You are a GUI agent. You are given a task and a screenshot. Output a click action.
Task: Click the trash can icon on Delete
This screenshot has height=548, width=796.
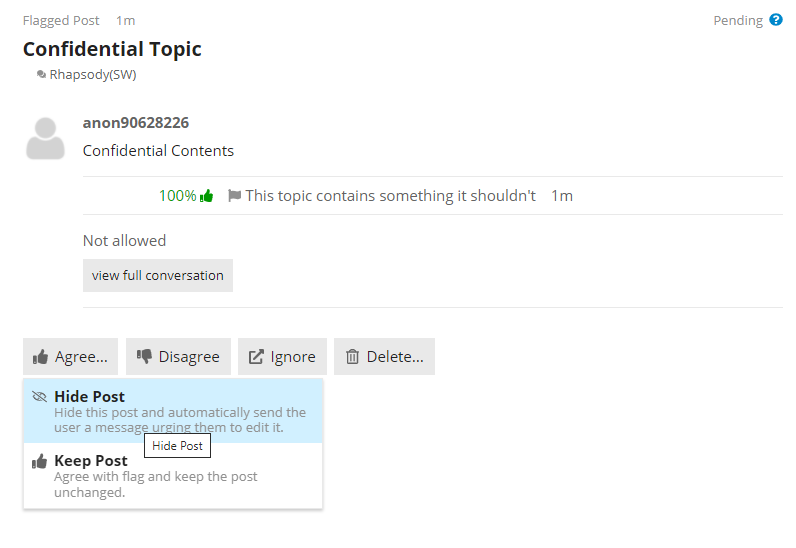(352, 357)
